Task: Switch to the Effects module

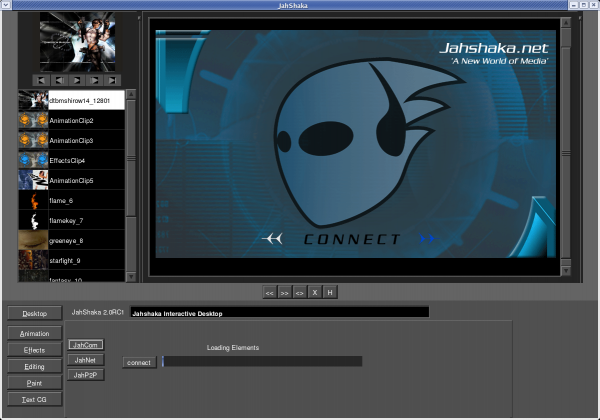Action: tap(34, 350)
